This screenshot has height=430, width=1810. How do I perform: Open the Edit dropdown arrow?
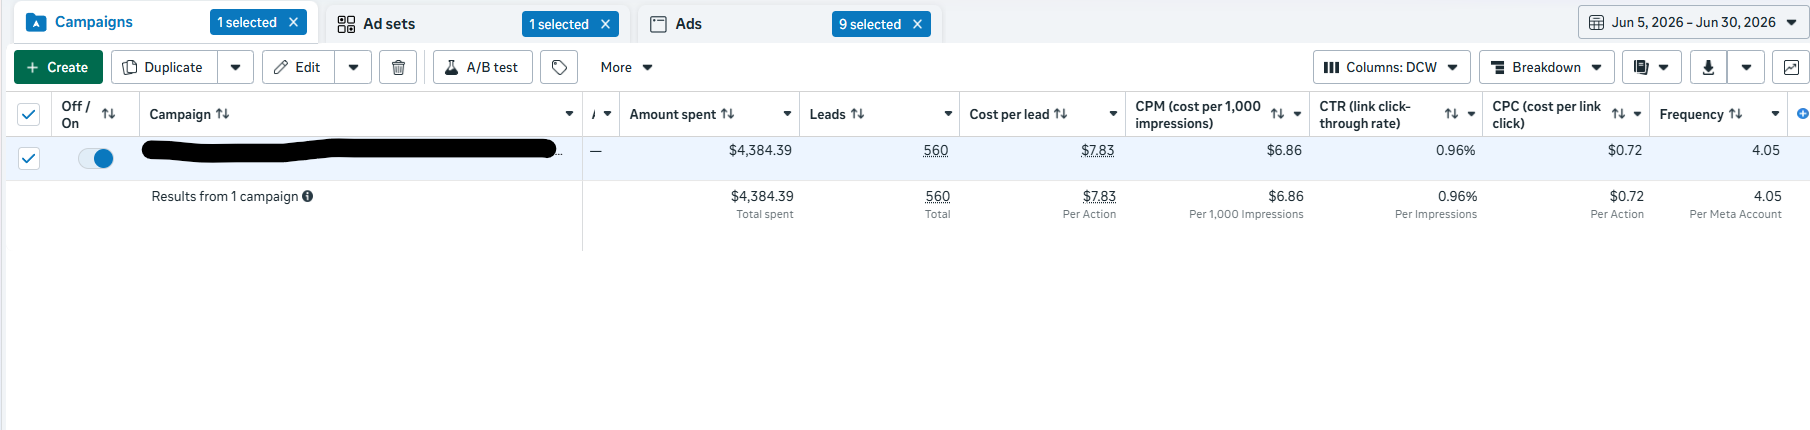353,67
